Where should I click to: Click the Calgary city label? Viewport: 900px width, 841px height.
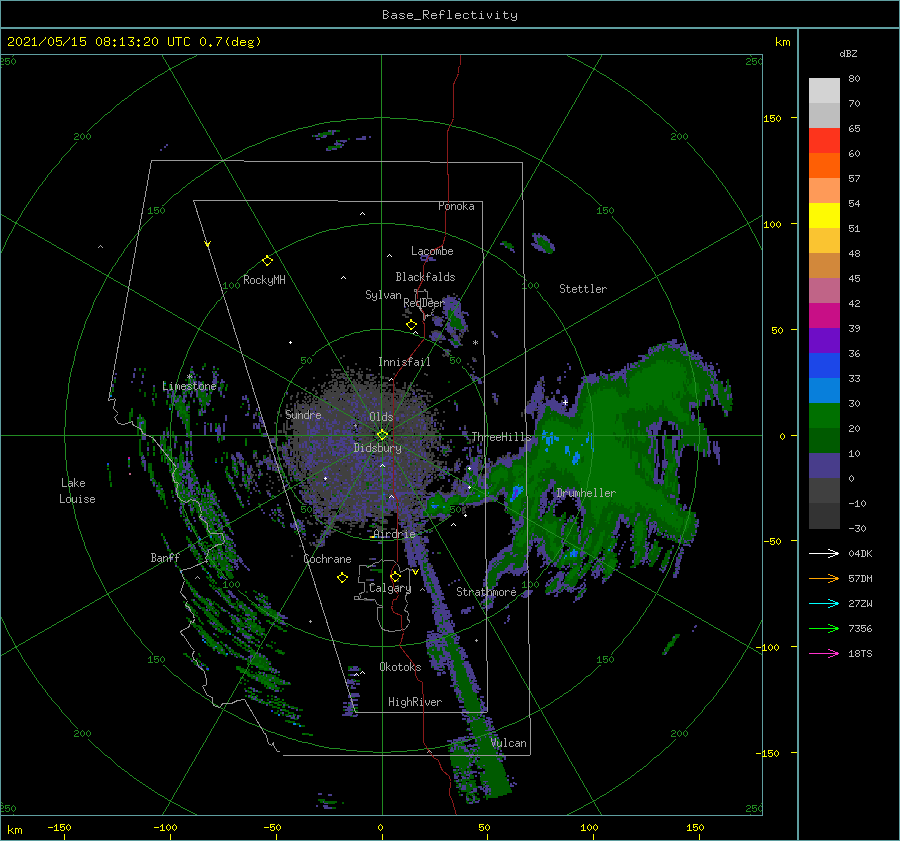pyautogui.click(x=390, y=588)
